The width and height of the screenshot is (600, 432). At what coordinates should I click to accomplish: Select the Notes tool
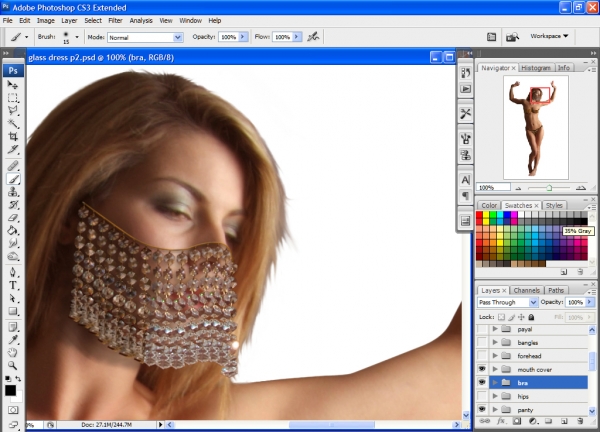[x=13, y=327]
